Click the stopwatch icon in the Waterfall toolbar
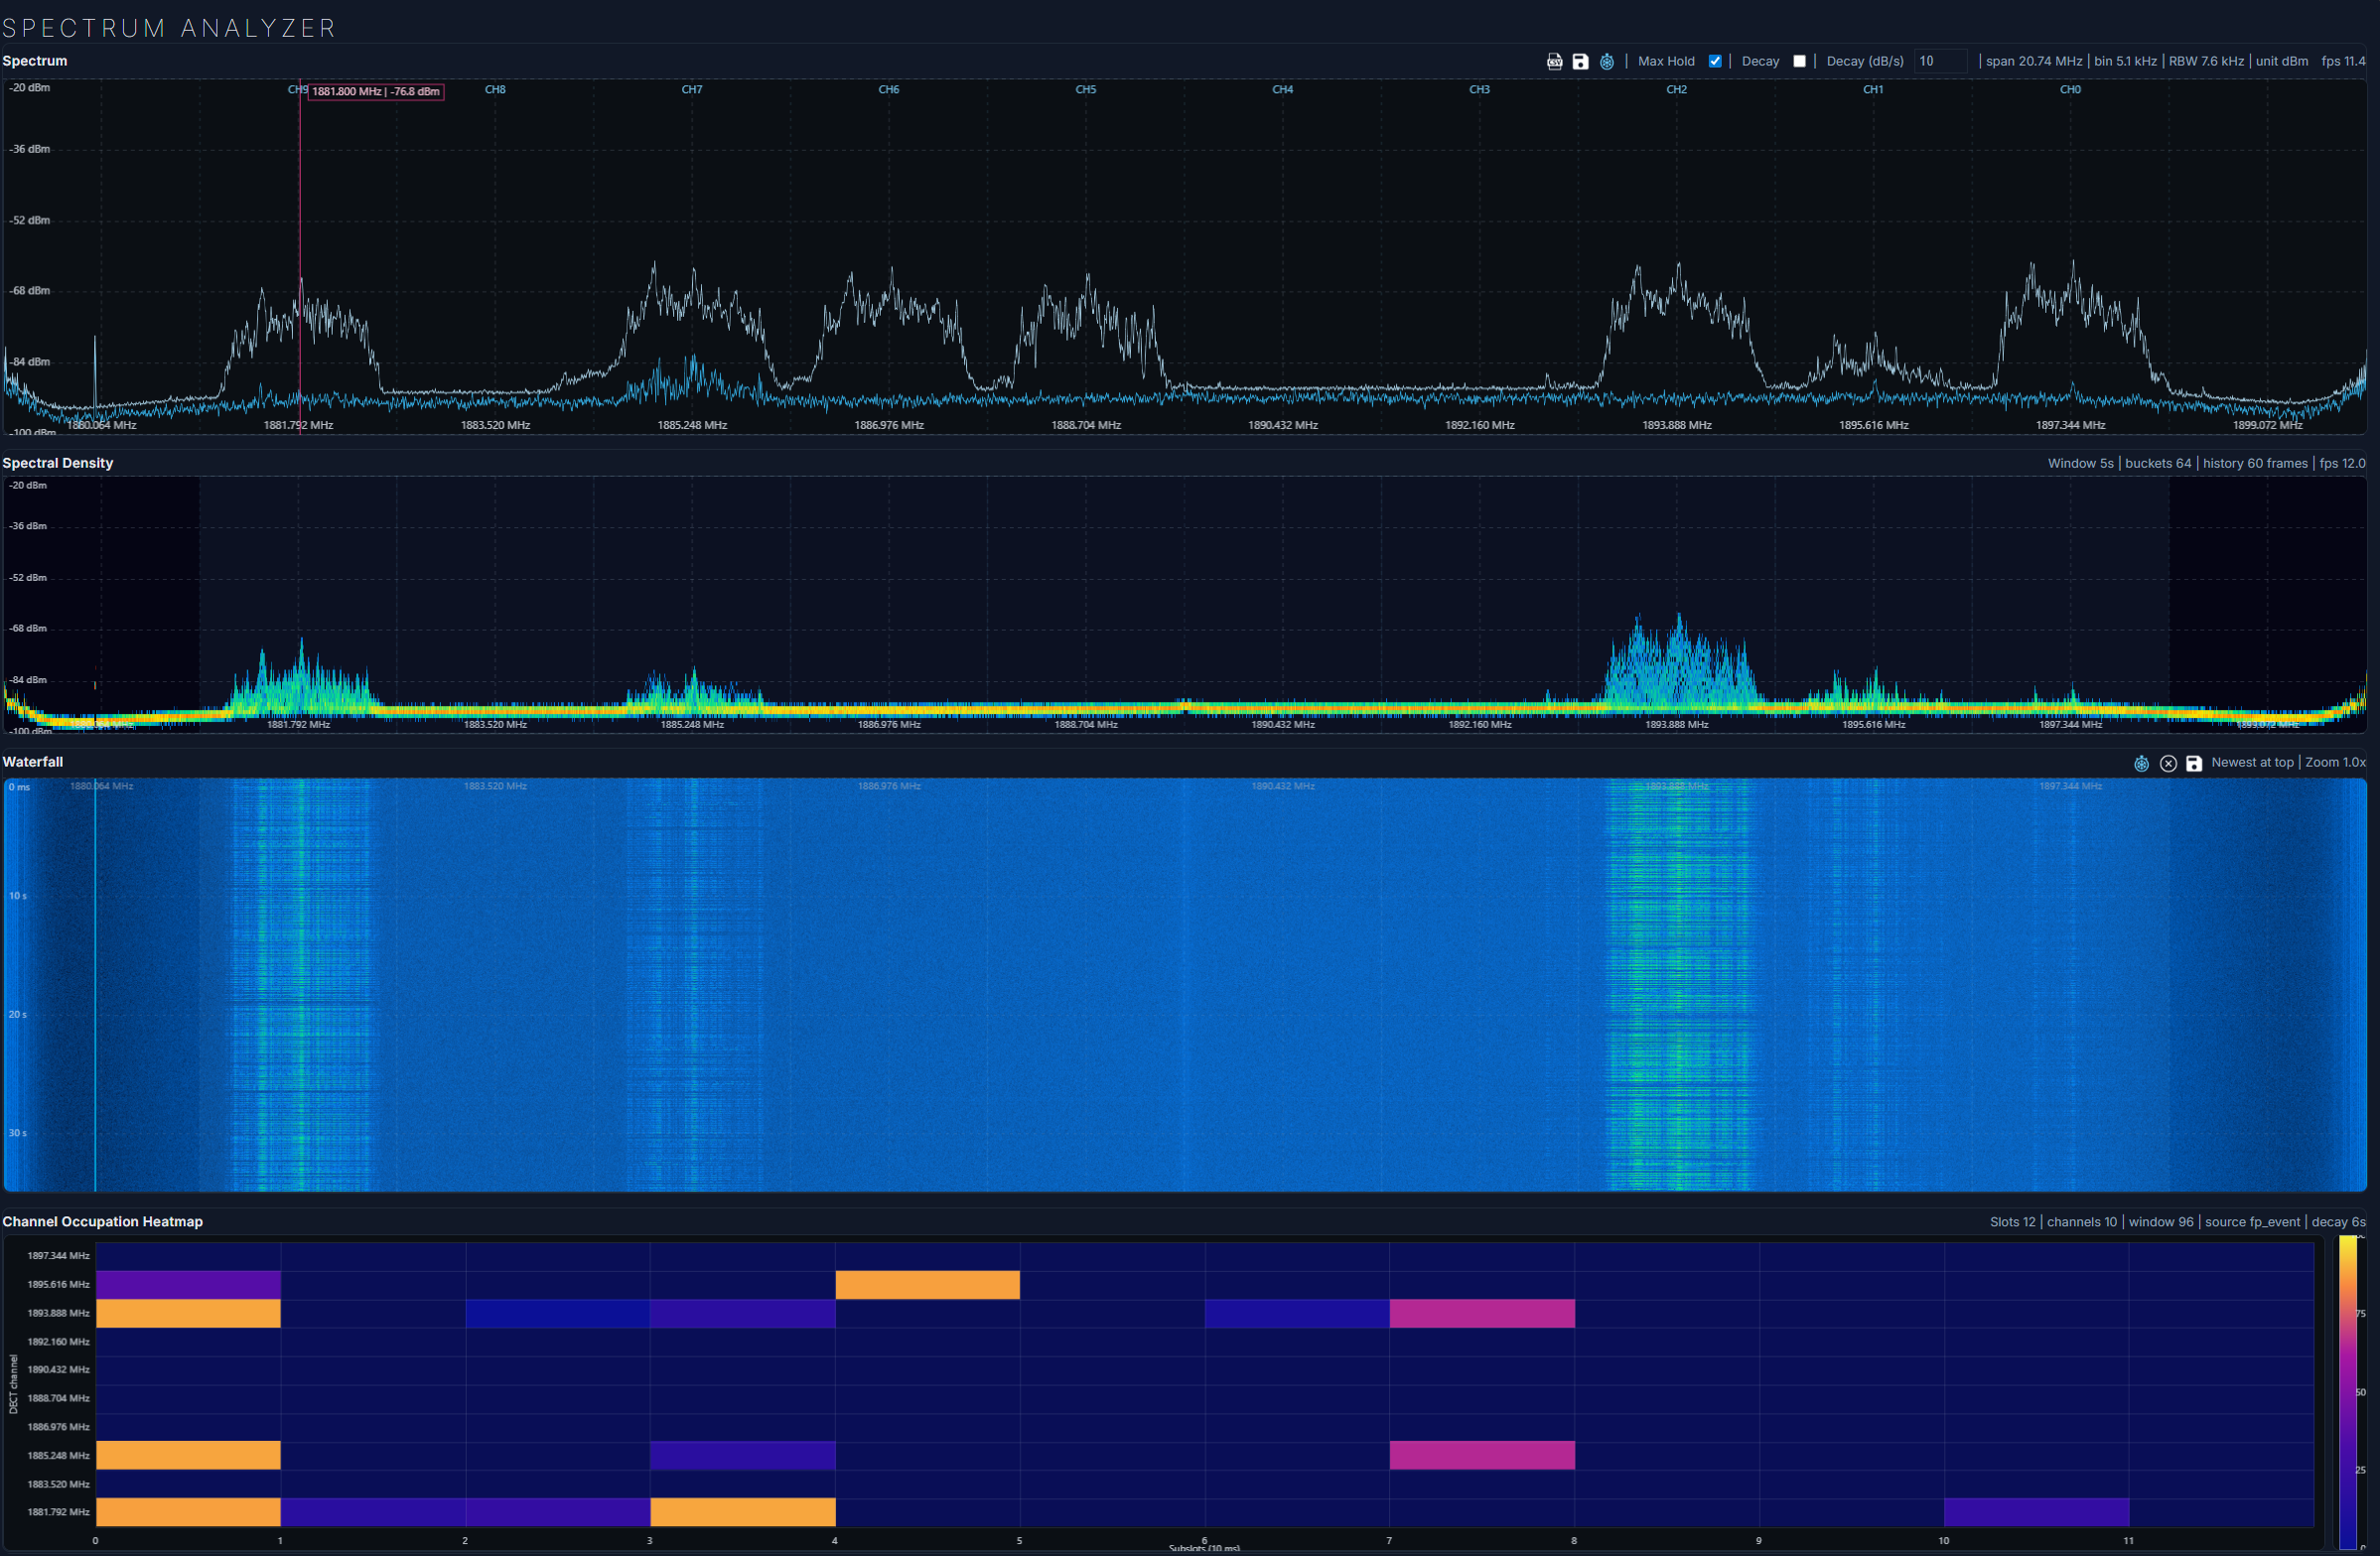Viewport: 2380px width, 1556px height. tap(2141, 763)
